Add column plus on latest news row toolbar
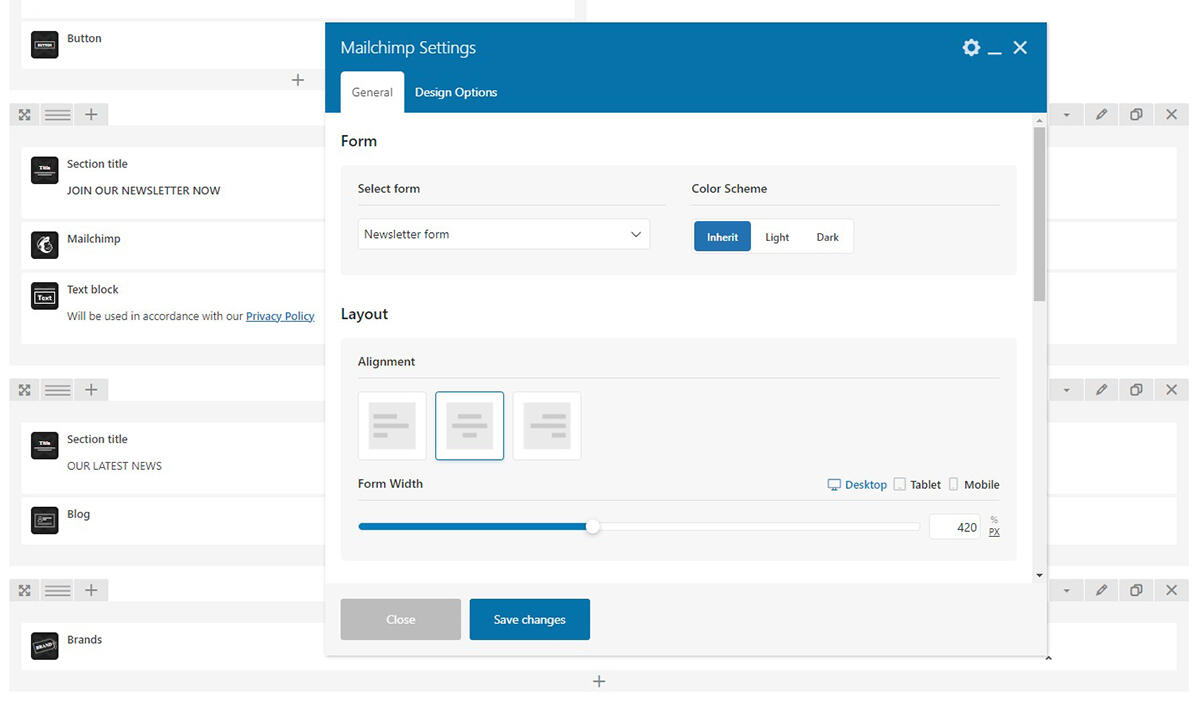The height and width of the screenshot is (702, 1200). tap(91, 390)
